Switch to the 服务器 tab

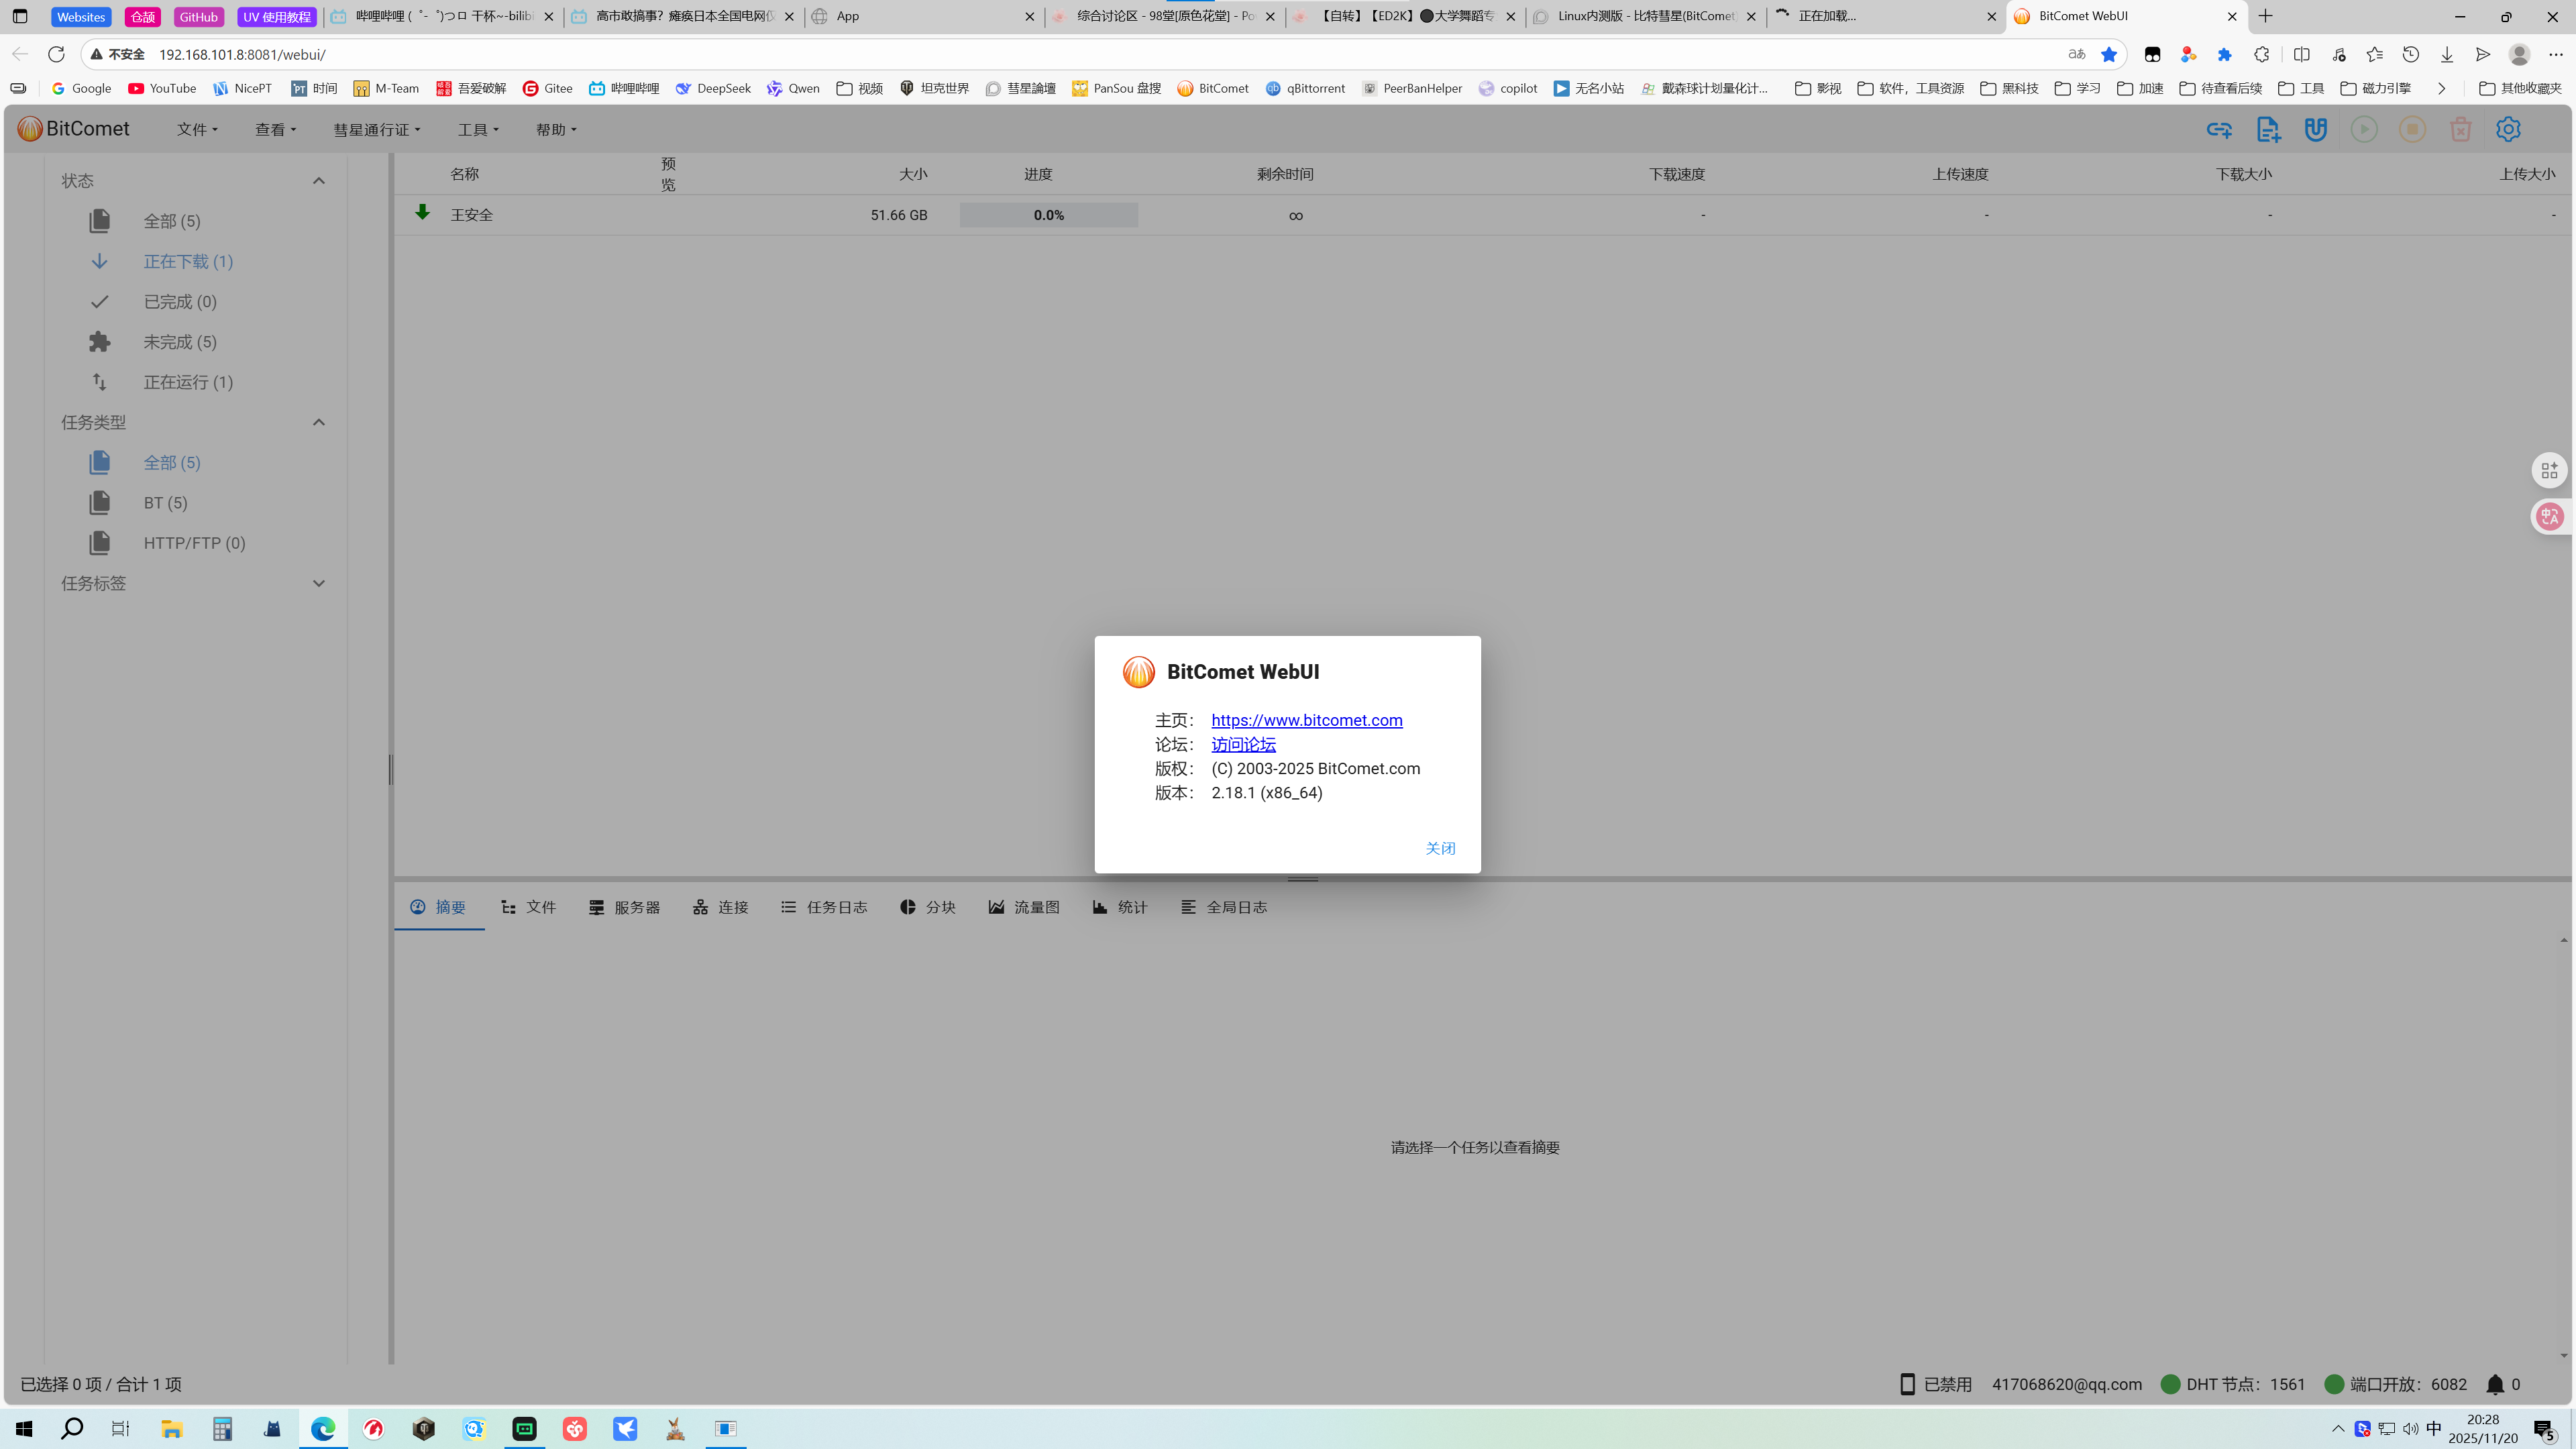click(625, 907)
